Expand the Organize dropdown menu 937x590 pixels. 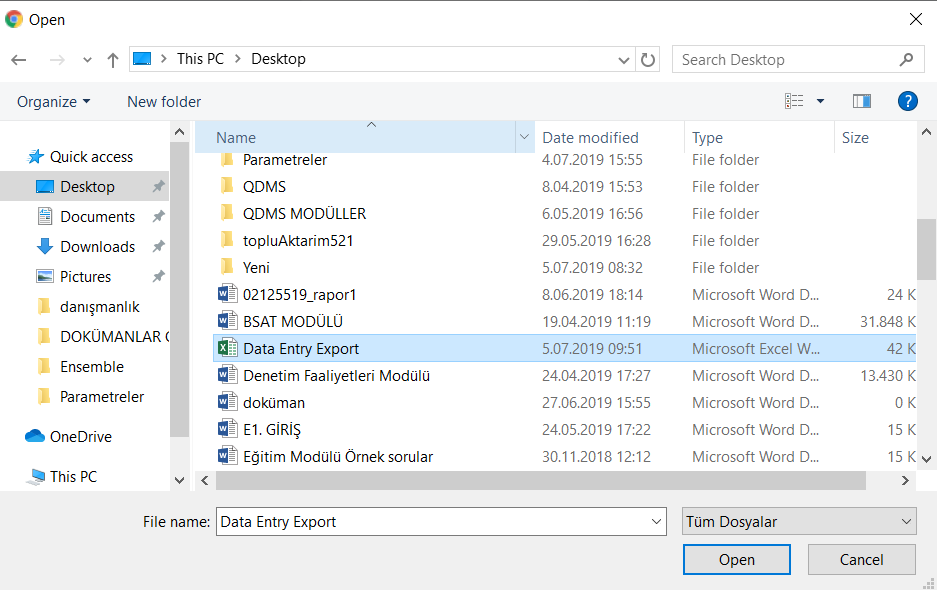(x=54, y=102)
